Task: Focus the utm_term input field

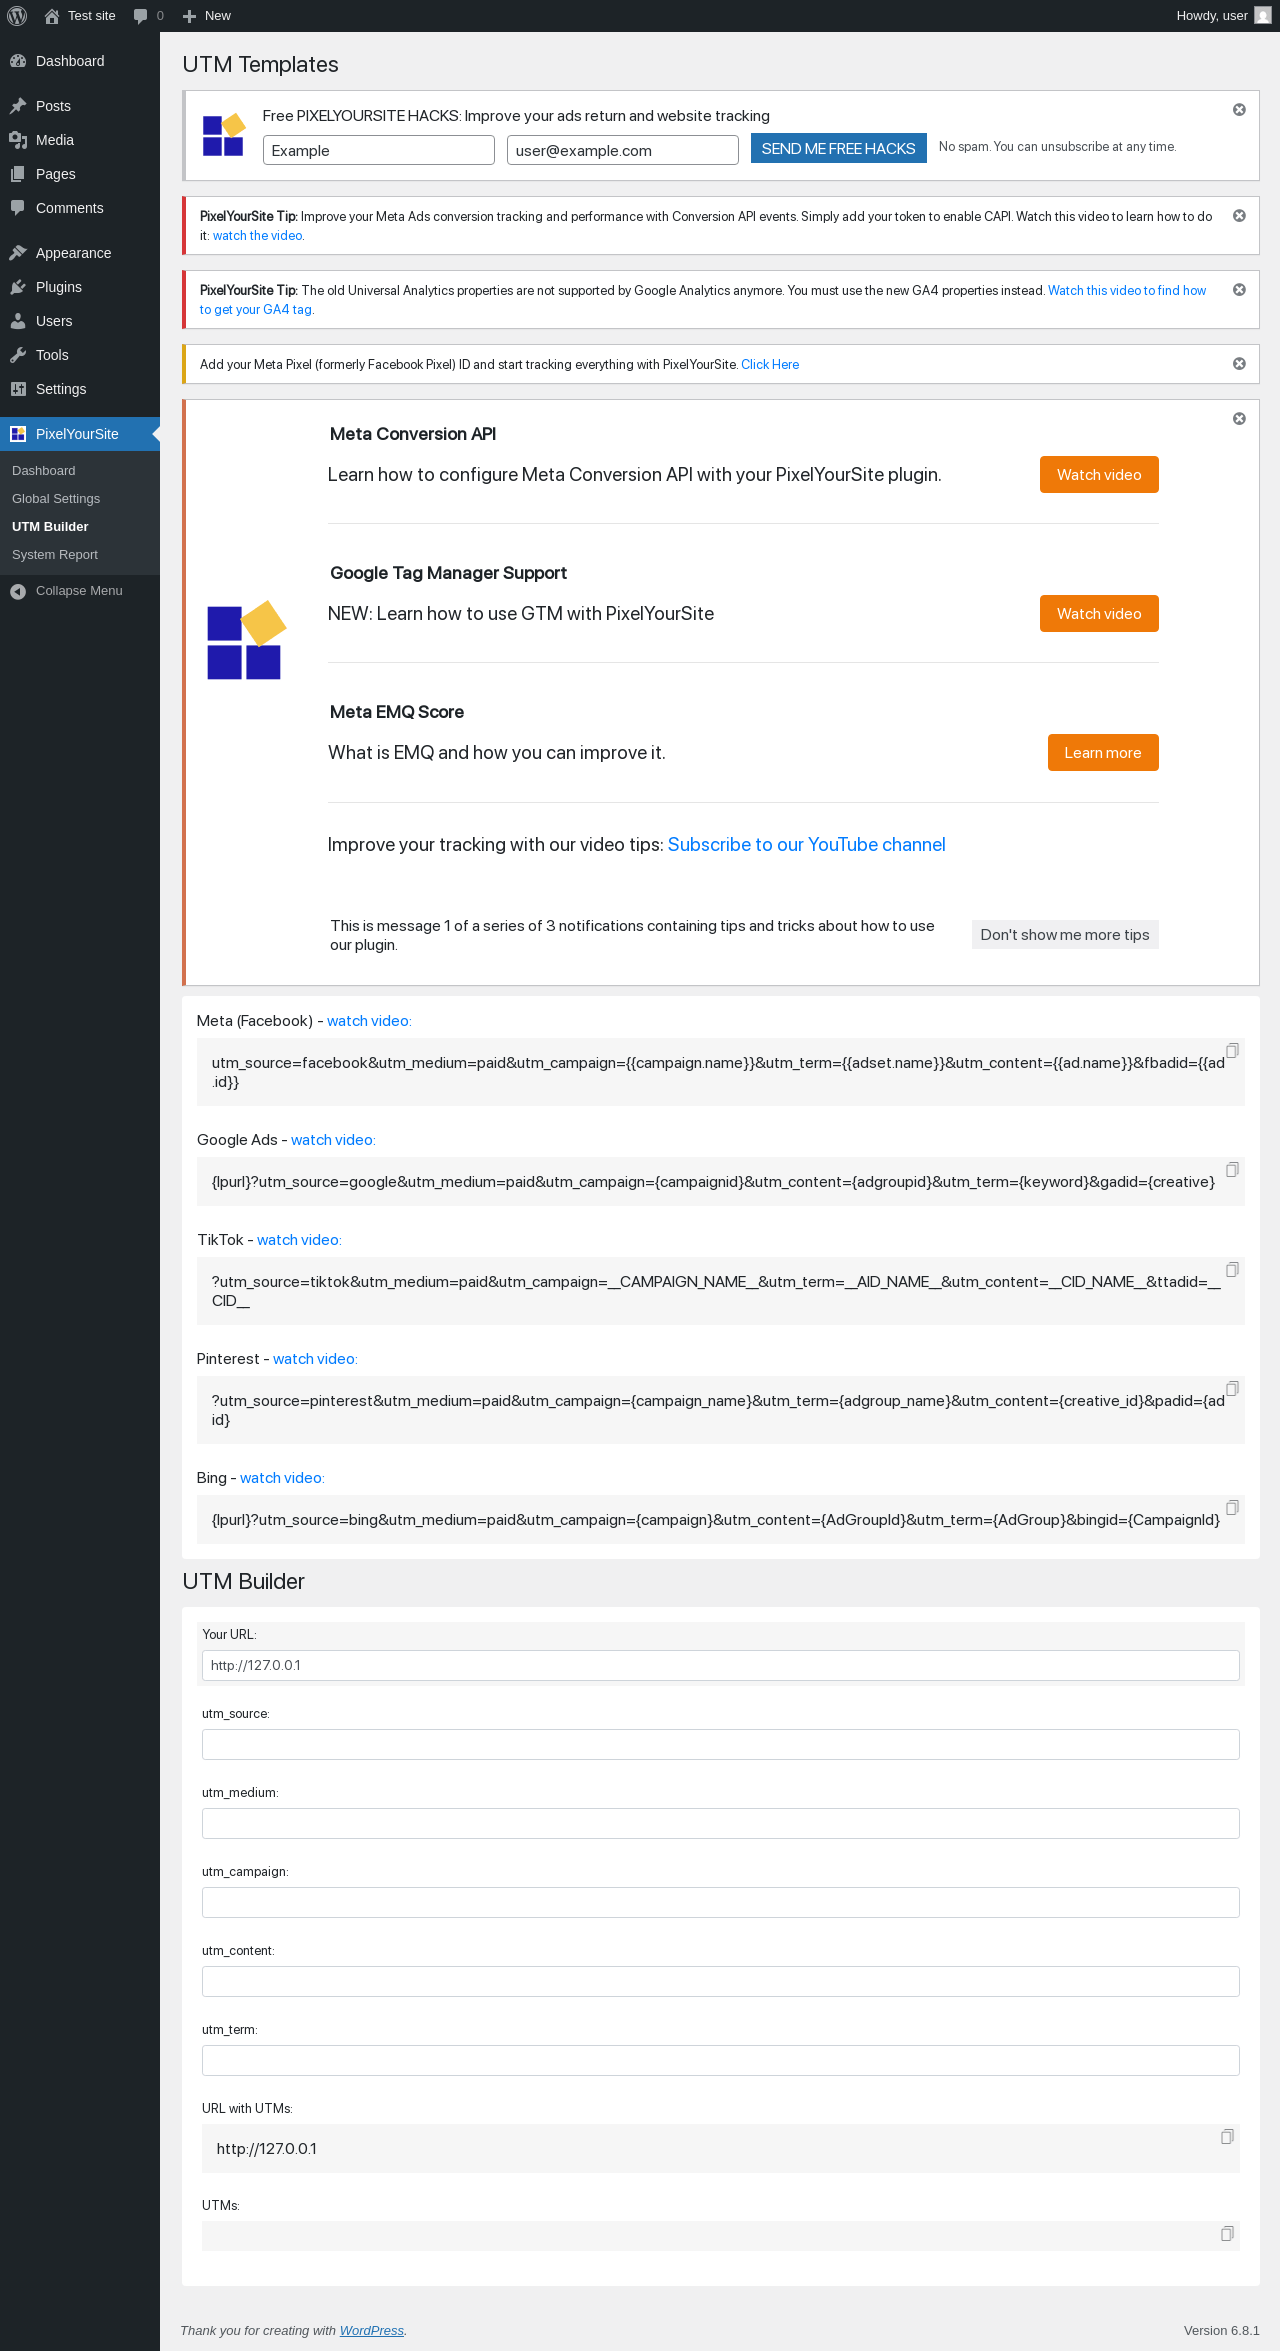Action: 721,2061
